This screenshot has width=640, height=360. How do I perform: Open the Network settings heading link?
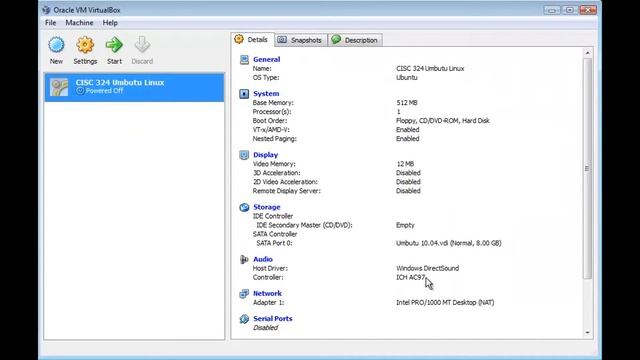[x=267, y=294]
